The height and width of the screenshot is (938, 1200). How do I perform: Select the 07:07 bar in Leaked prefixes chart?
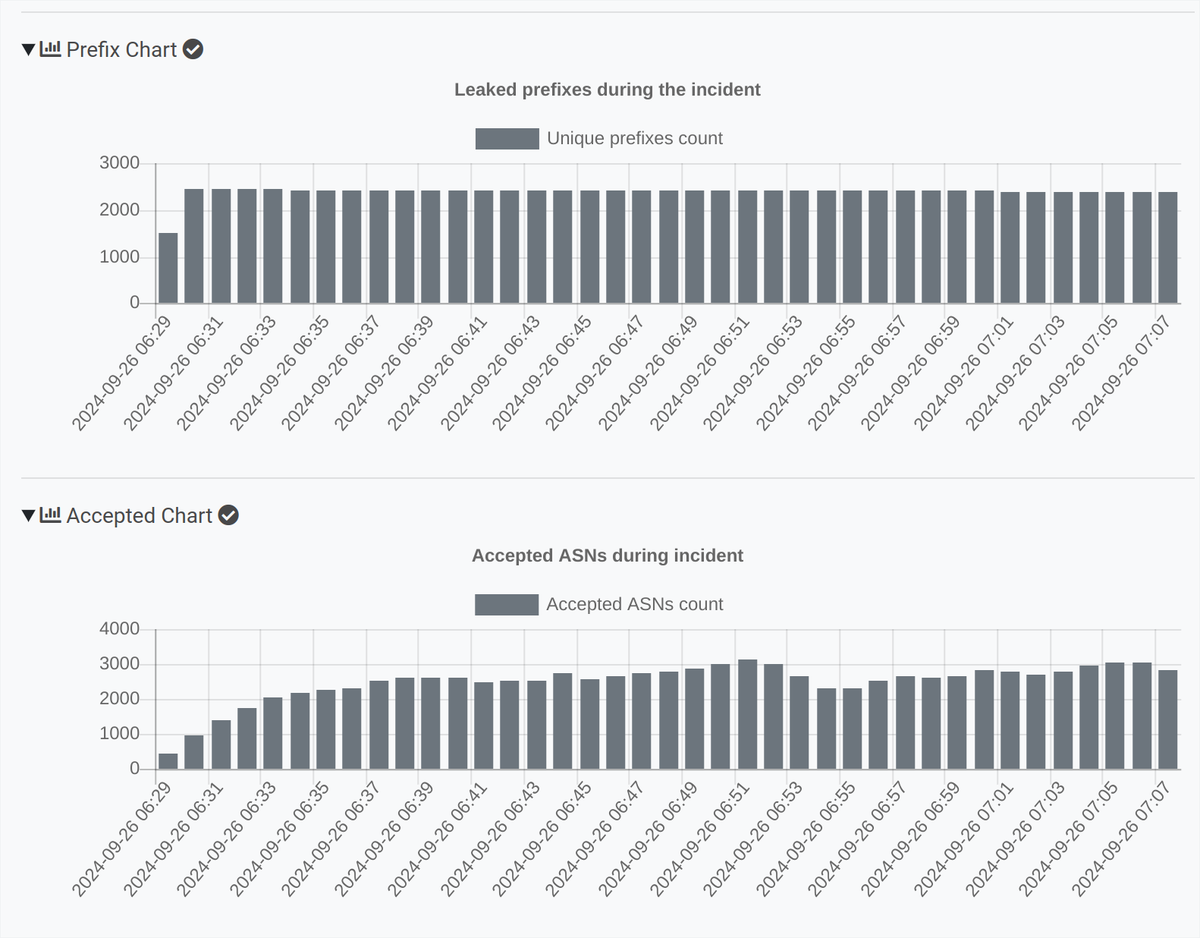[1167, 248]
